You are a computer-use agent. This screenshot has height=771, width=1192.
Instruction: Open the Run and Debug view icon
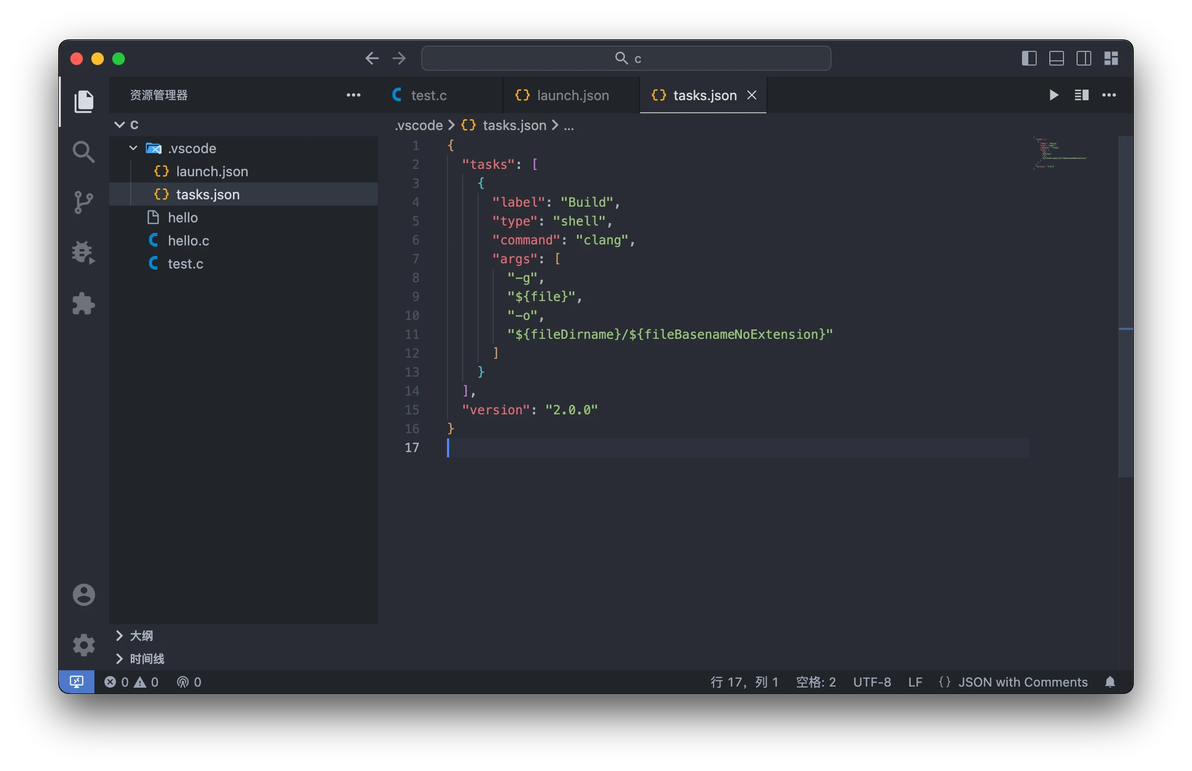click(84, 252)
